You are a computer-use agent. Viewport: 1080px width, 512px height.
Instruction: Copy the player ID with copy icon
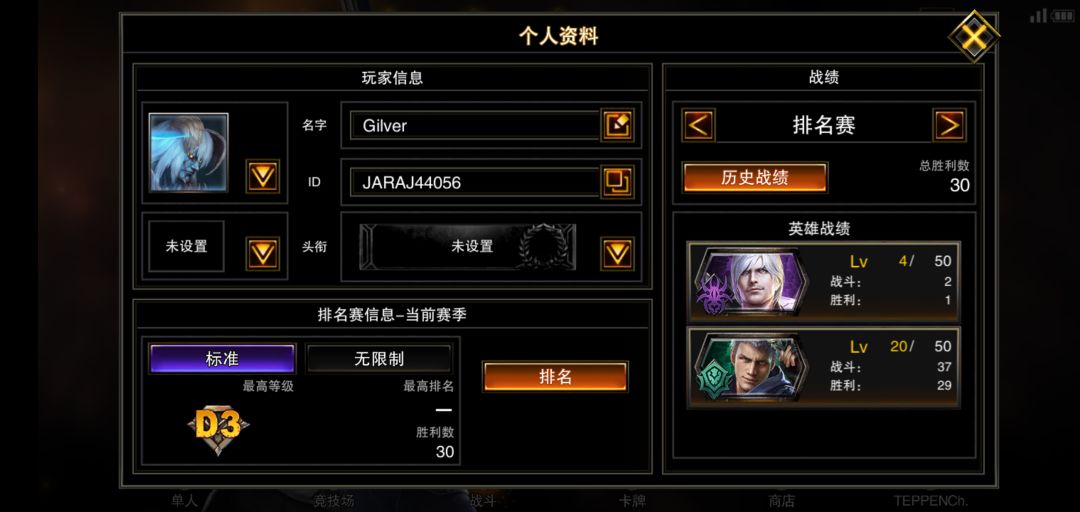617,182
